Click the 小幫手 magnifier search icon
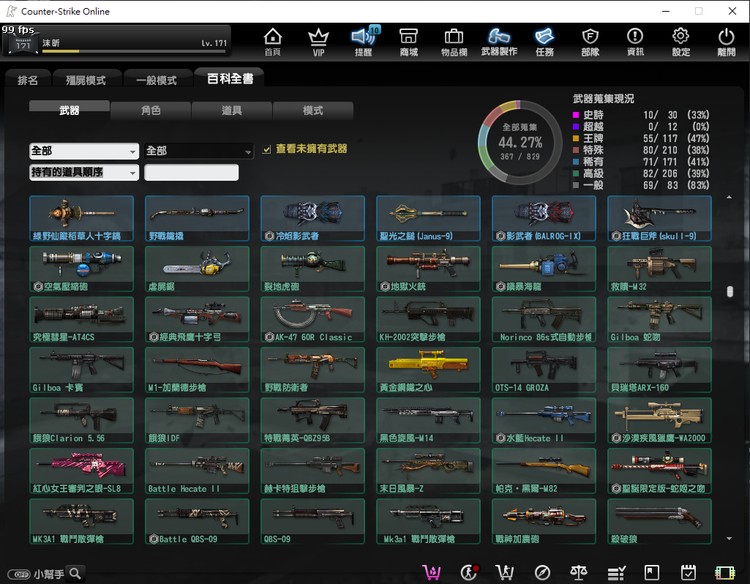The height and width of the screenshot is (584, 750). coord(75,573)
